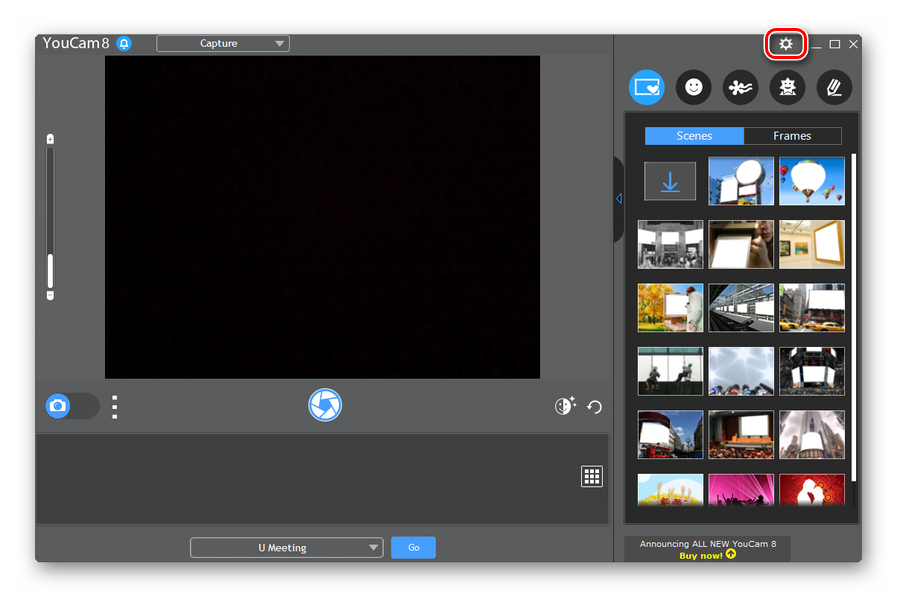
Task: Click the Announcing ALL NEW YouCam 8 text
Action: 708,544
